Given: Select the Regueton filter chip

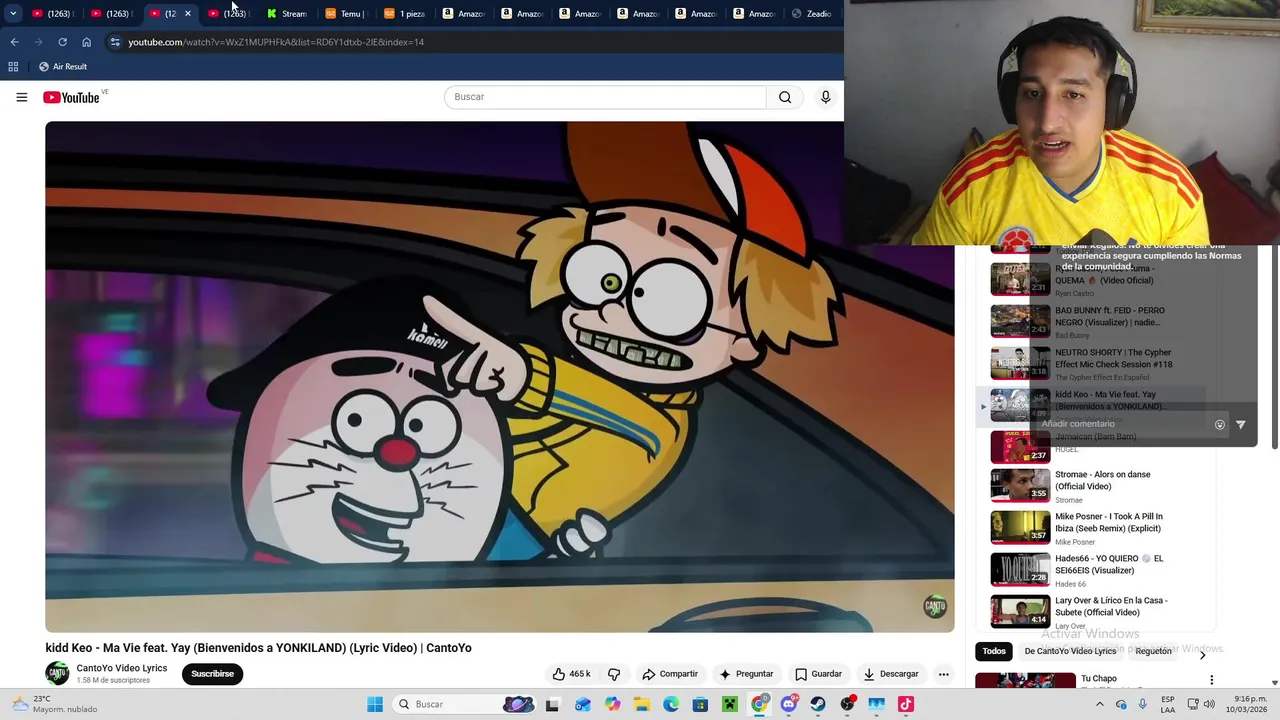Looking at the screenshot, I should click(x=1153, y=651).
